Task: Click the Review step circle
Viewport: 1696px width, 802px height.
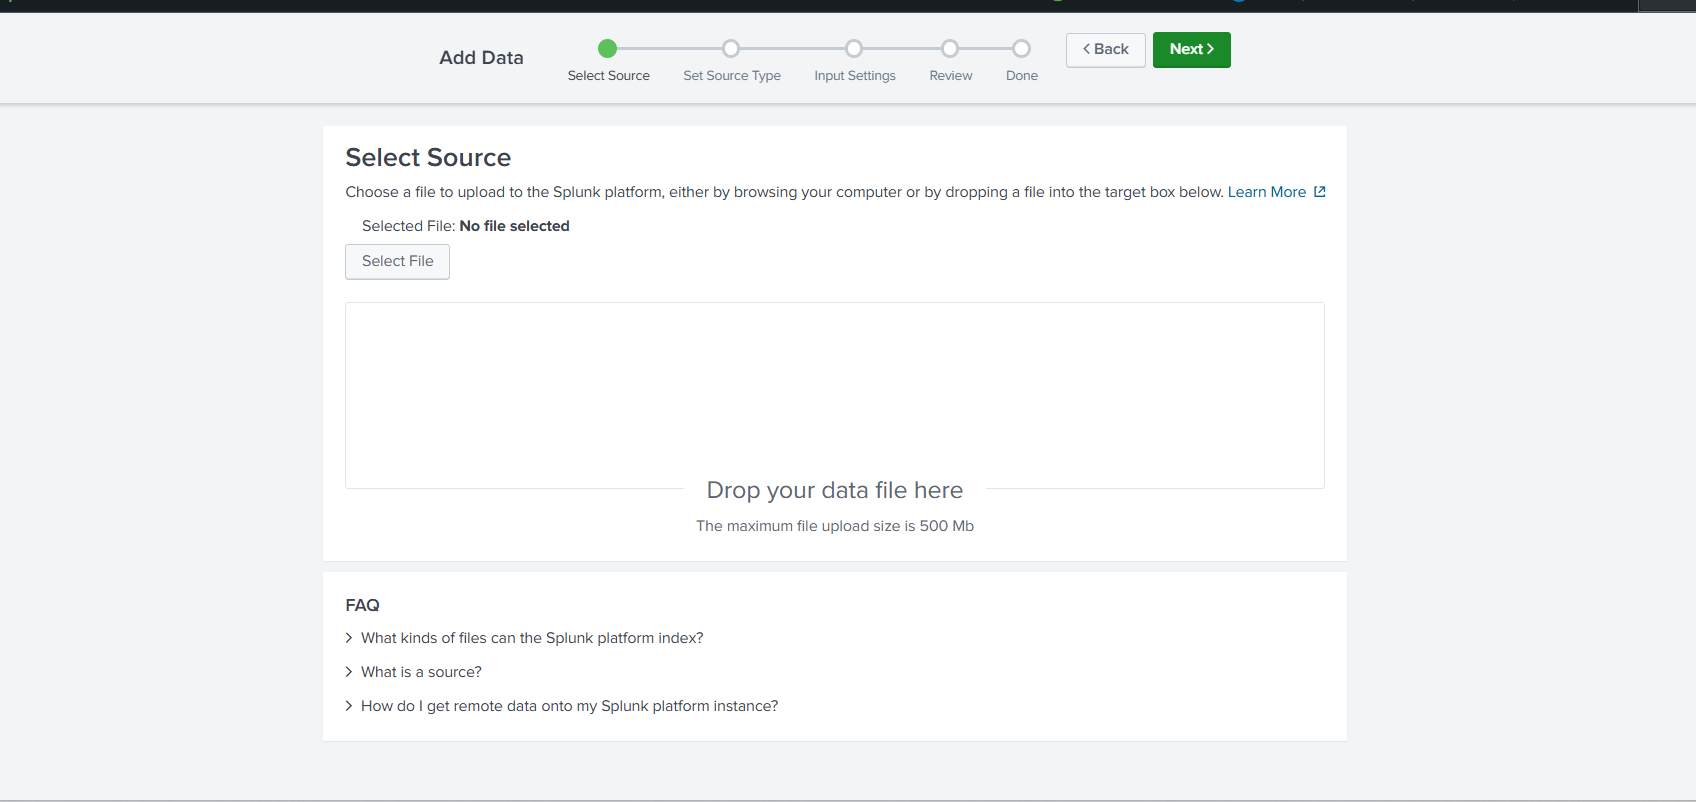Action: coord(950,48)
